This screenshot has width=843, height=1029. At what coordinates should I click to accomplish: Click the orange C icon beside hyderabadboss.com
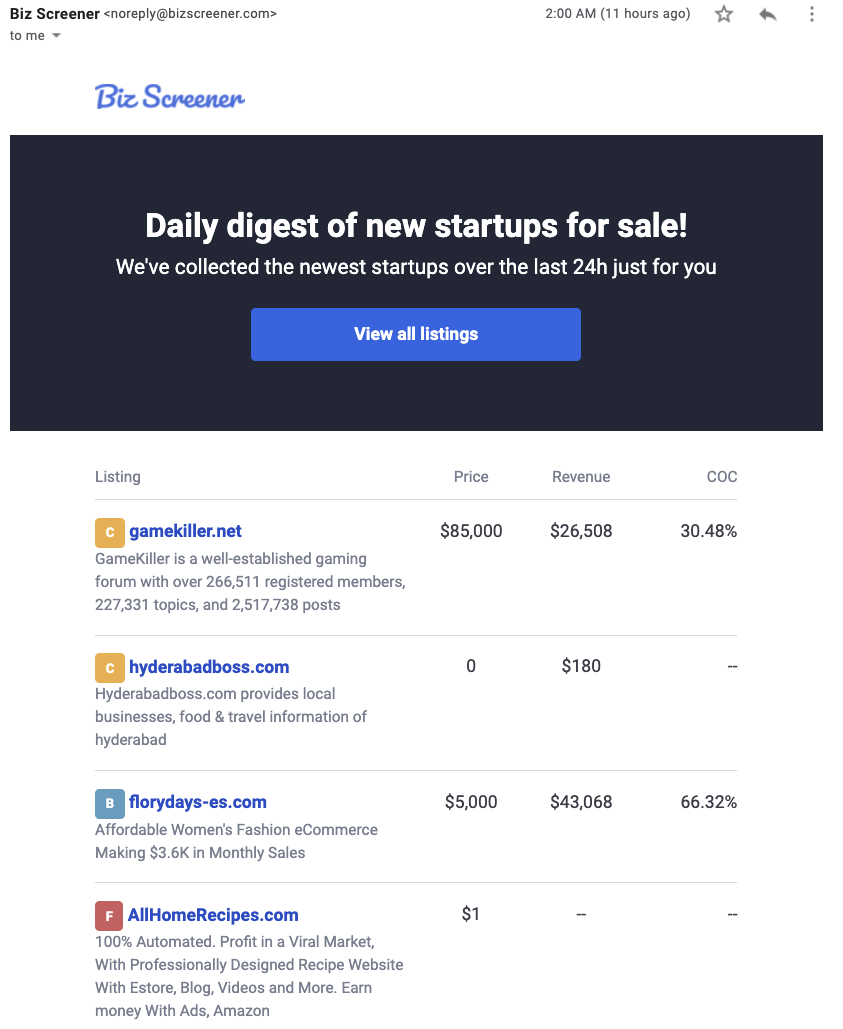109,668
